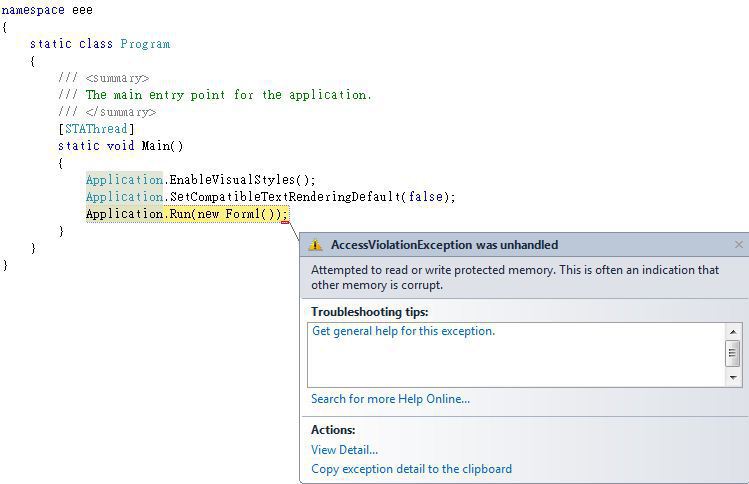Image resolution: width=749 pixels, height=484 pixels.
Task: Click the highlighted 'Application.Run(new Form1());' line
Action: pos(187,214)
